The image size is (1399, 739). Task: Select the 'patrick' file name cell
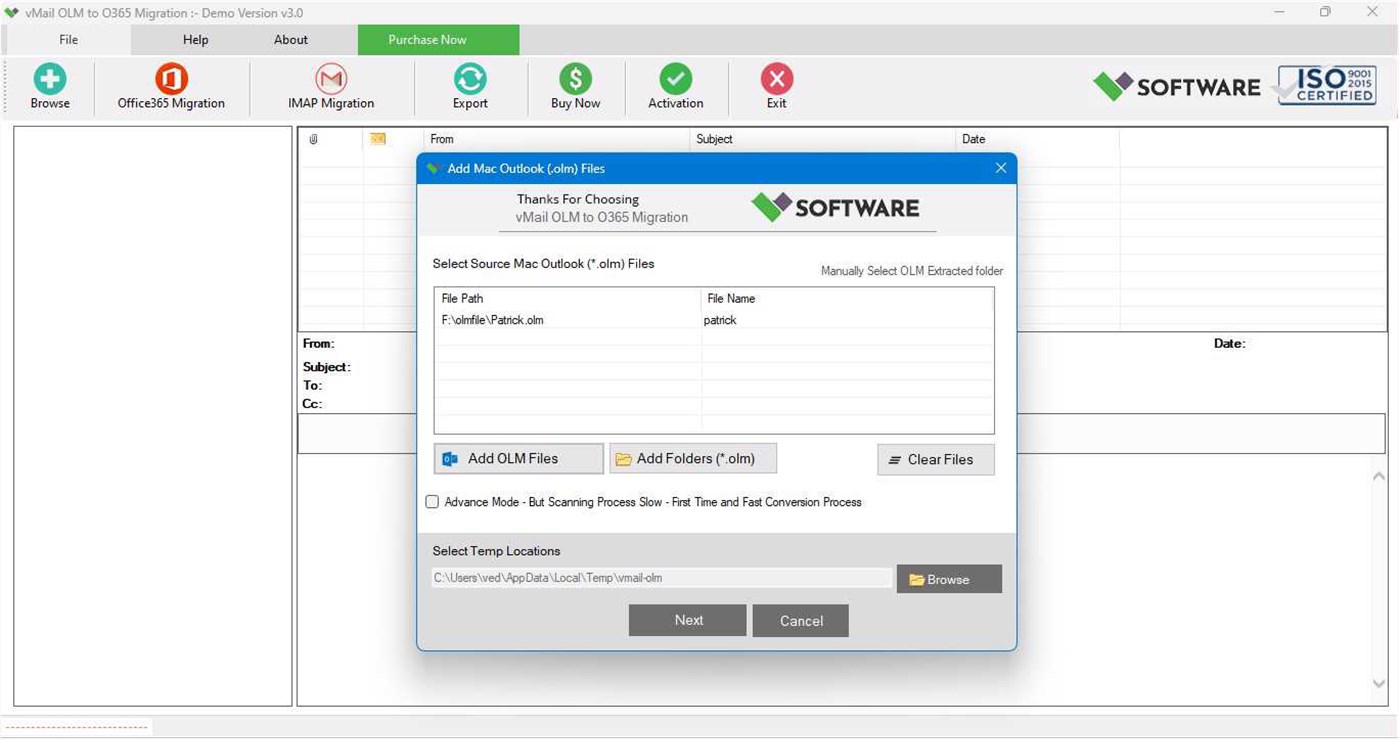pyautogui.click(x=848, y=320)
